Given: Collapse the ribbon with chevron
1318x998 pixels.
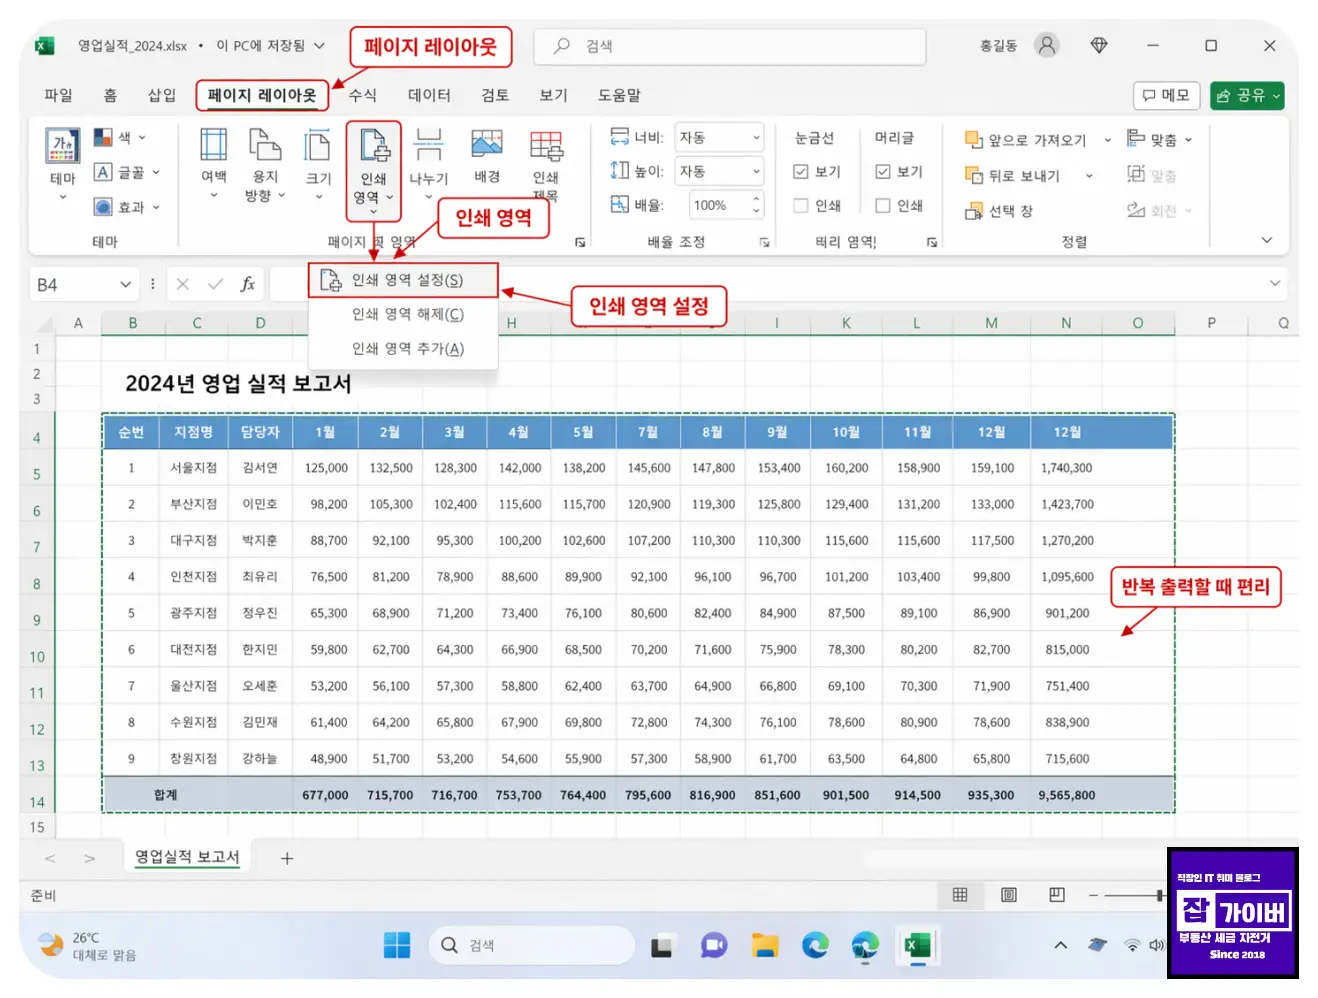Looking at the screenshot, I should click(x=1267, y=240).
